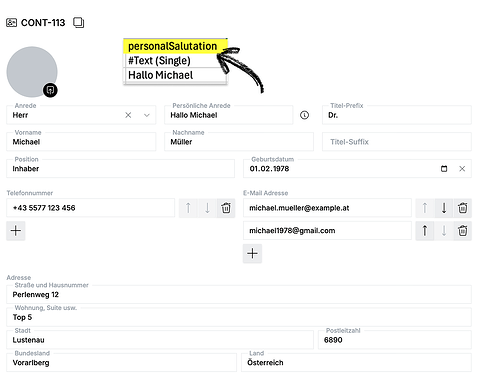Delete michael1978@gmail.com with trash icon
Viewport: 478px width, 375px height.
(x=462, y=231)
